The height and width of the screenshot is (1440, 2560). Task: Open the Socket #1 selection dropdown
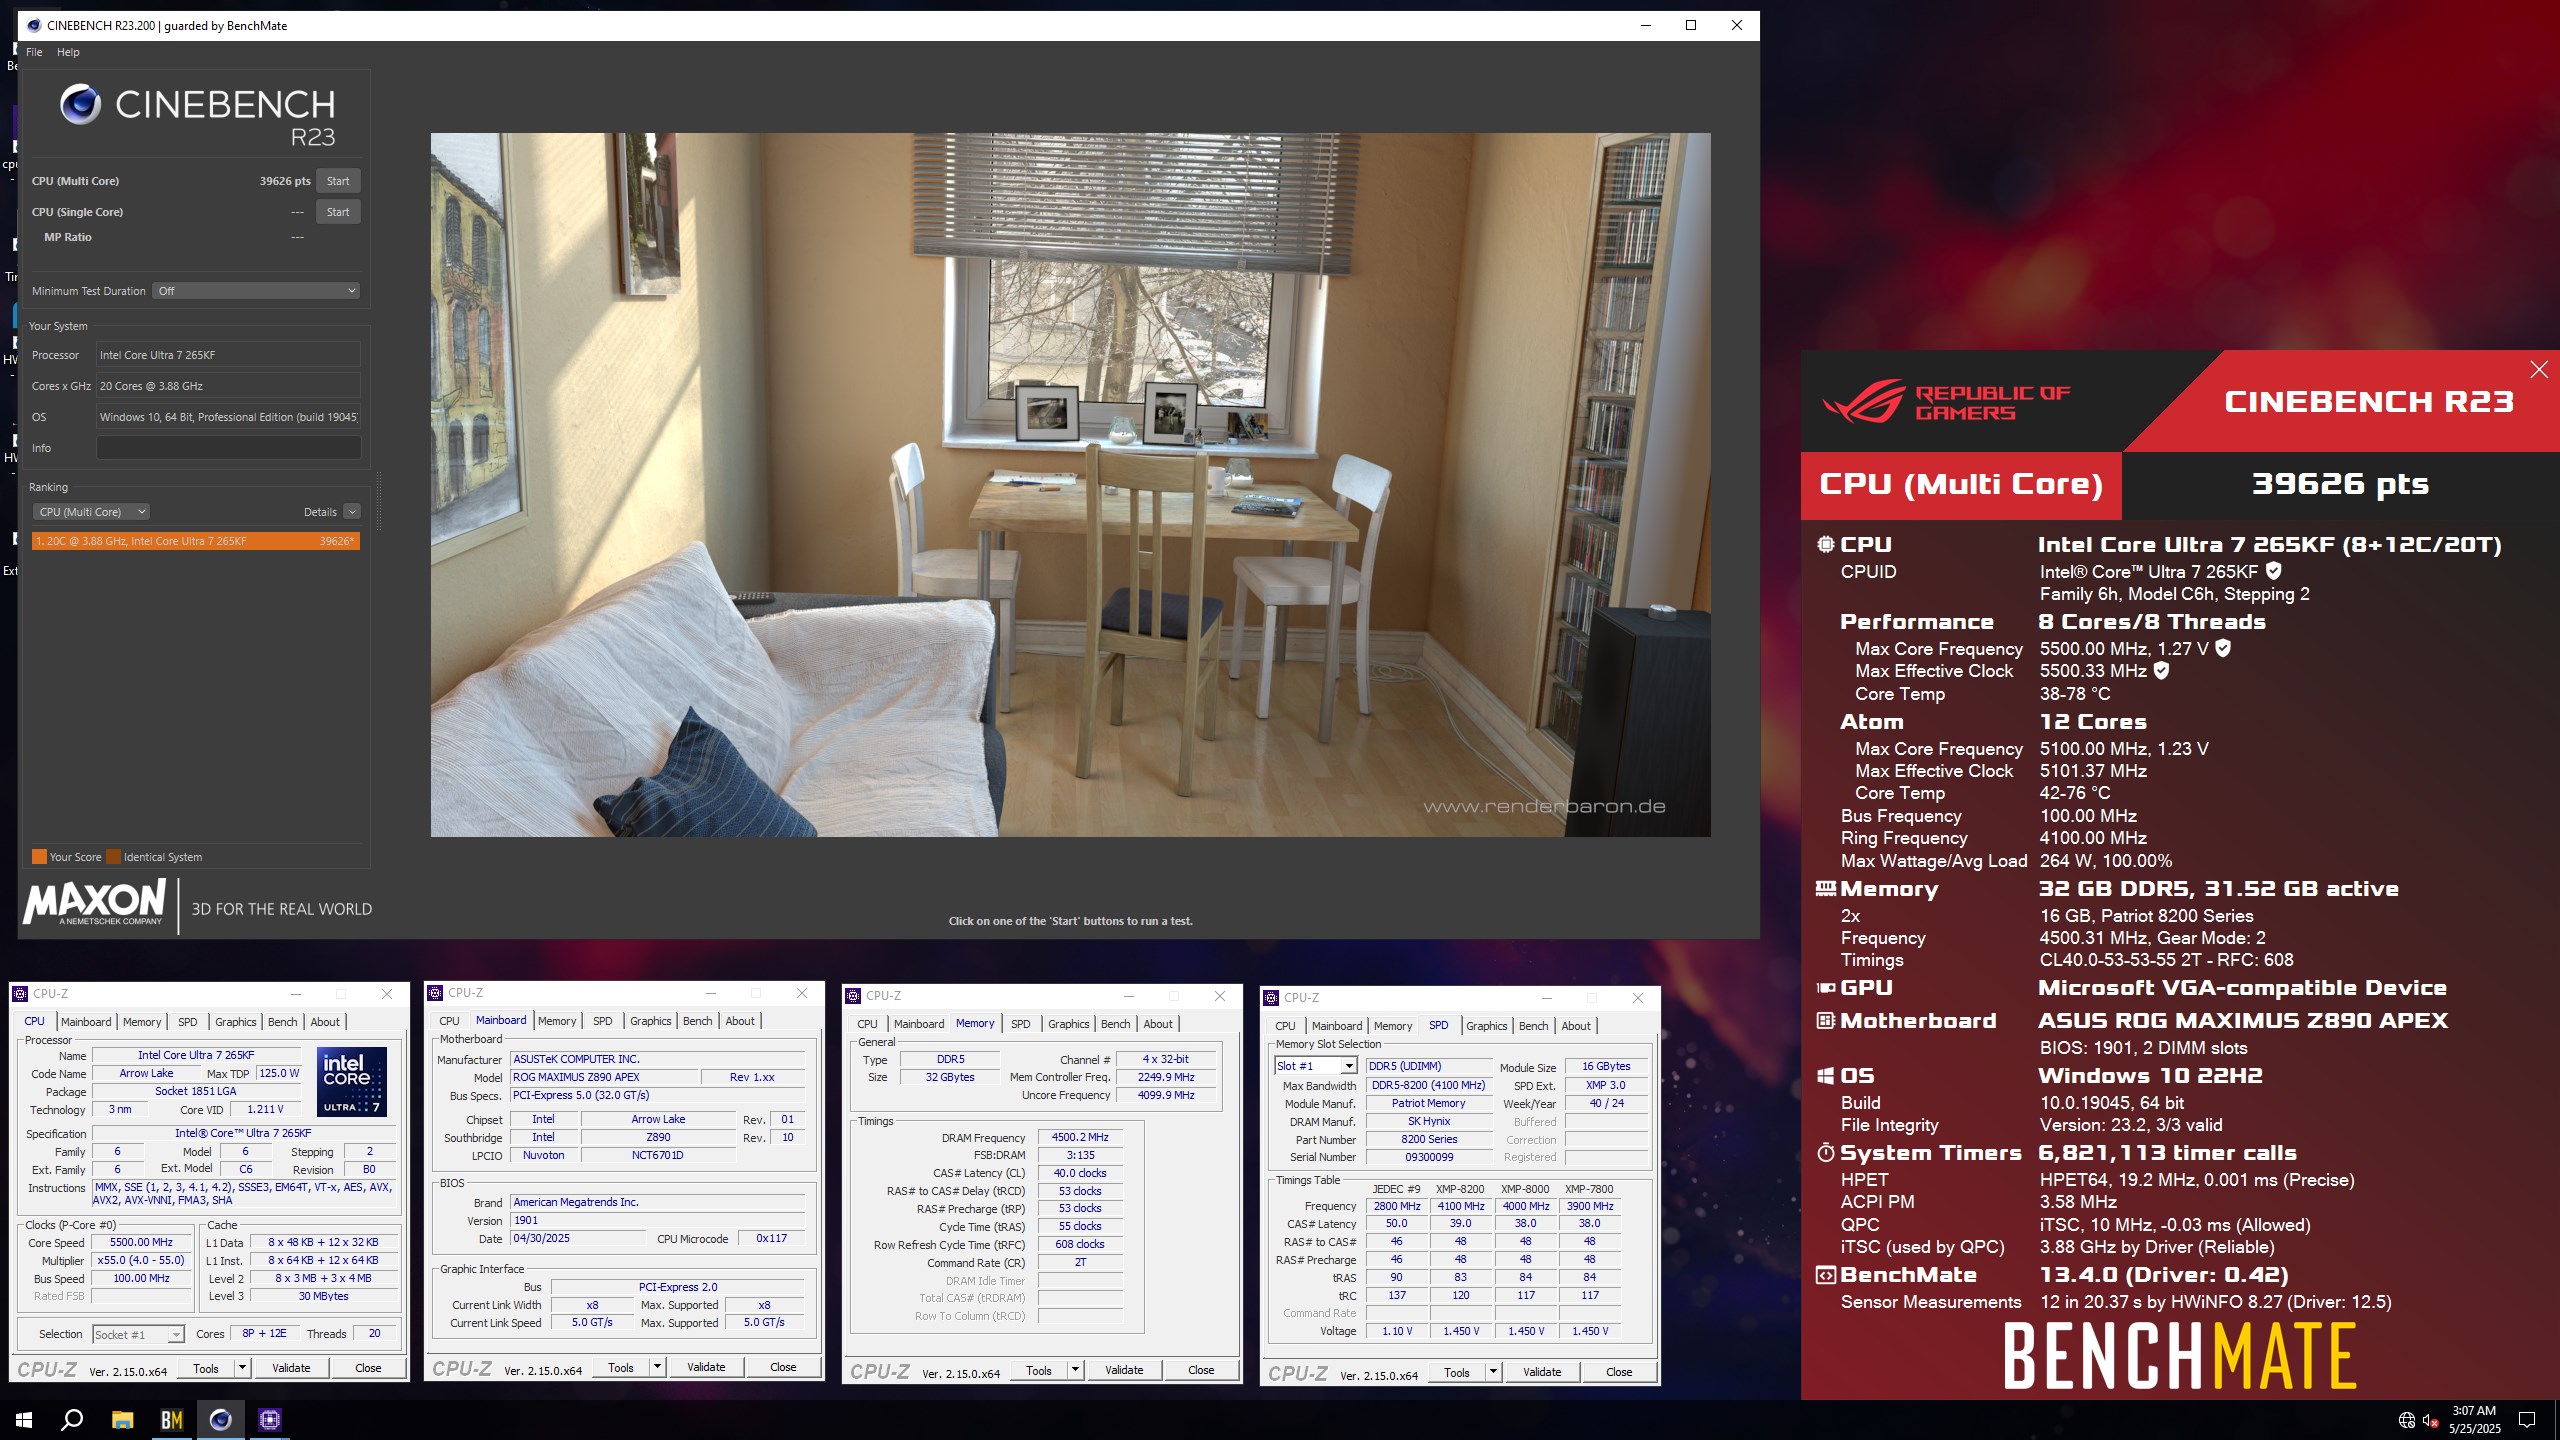coord(138,1335)
